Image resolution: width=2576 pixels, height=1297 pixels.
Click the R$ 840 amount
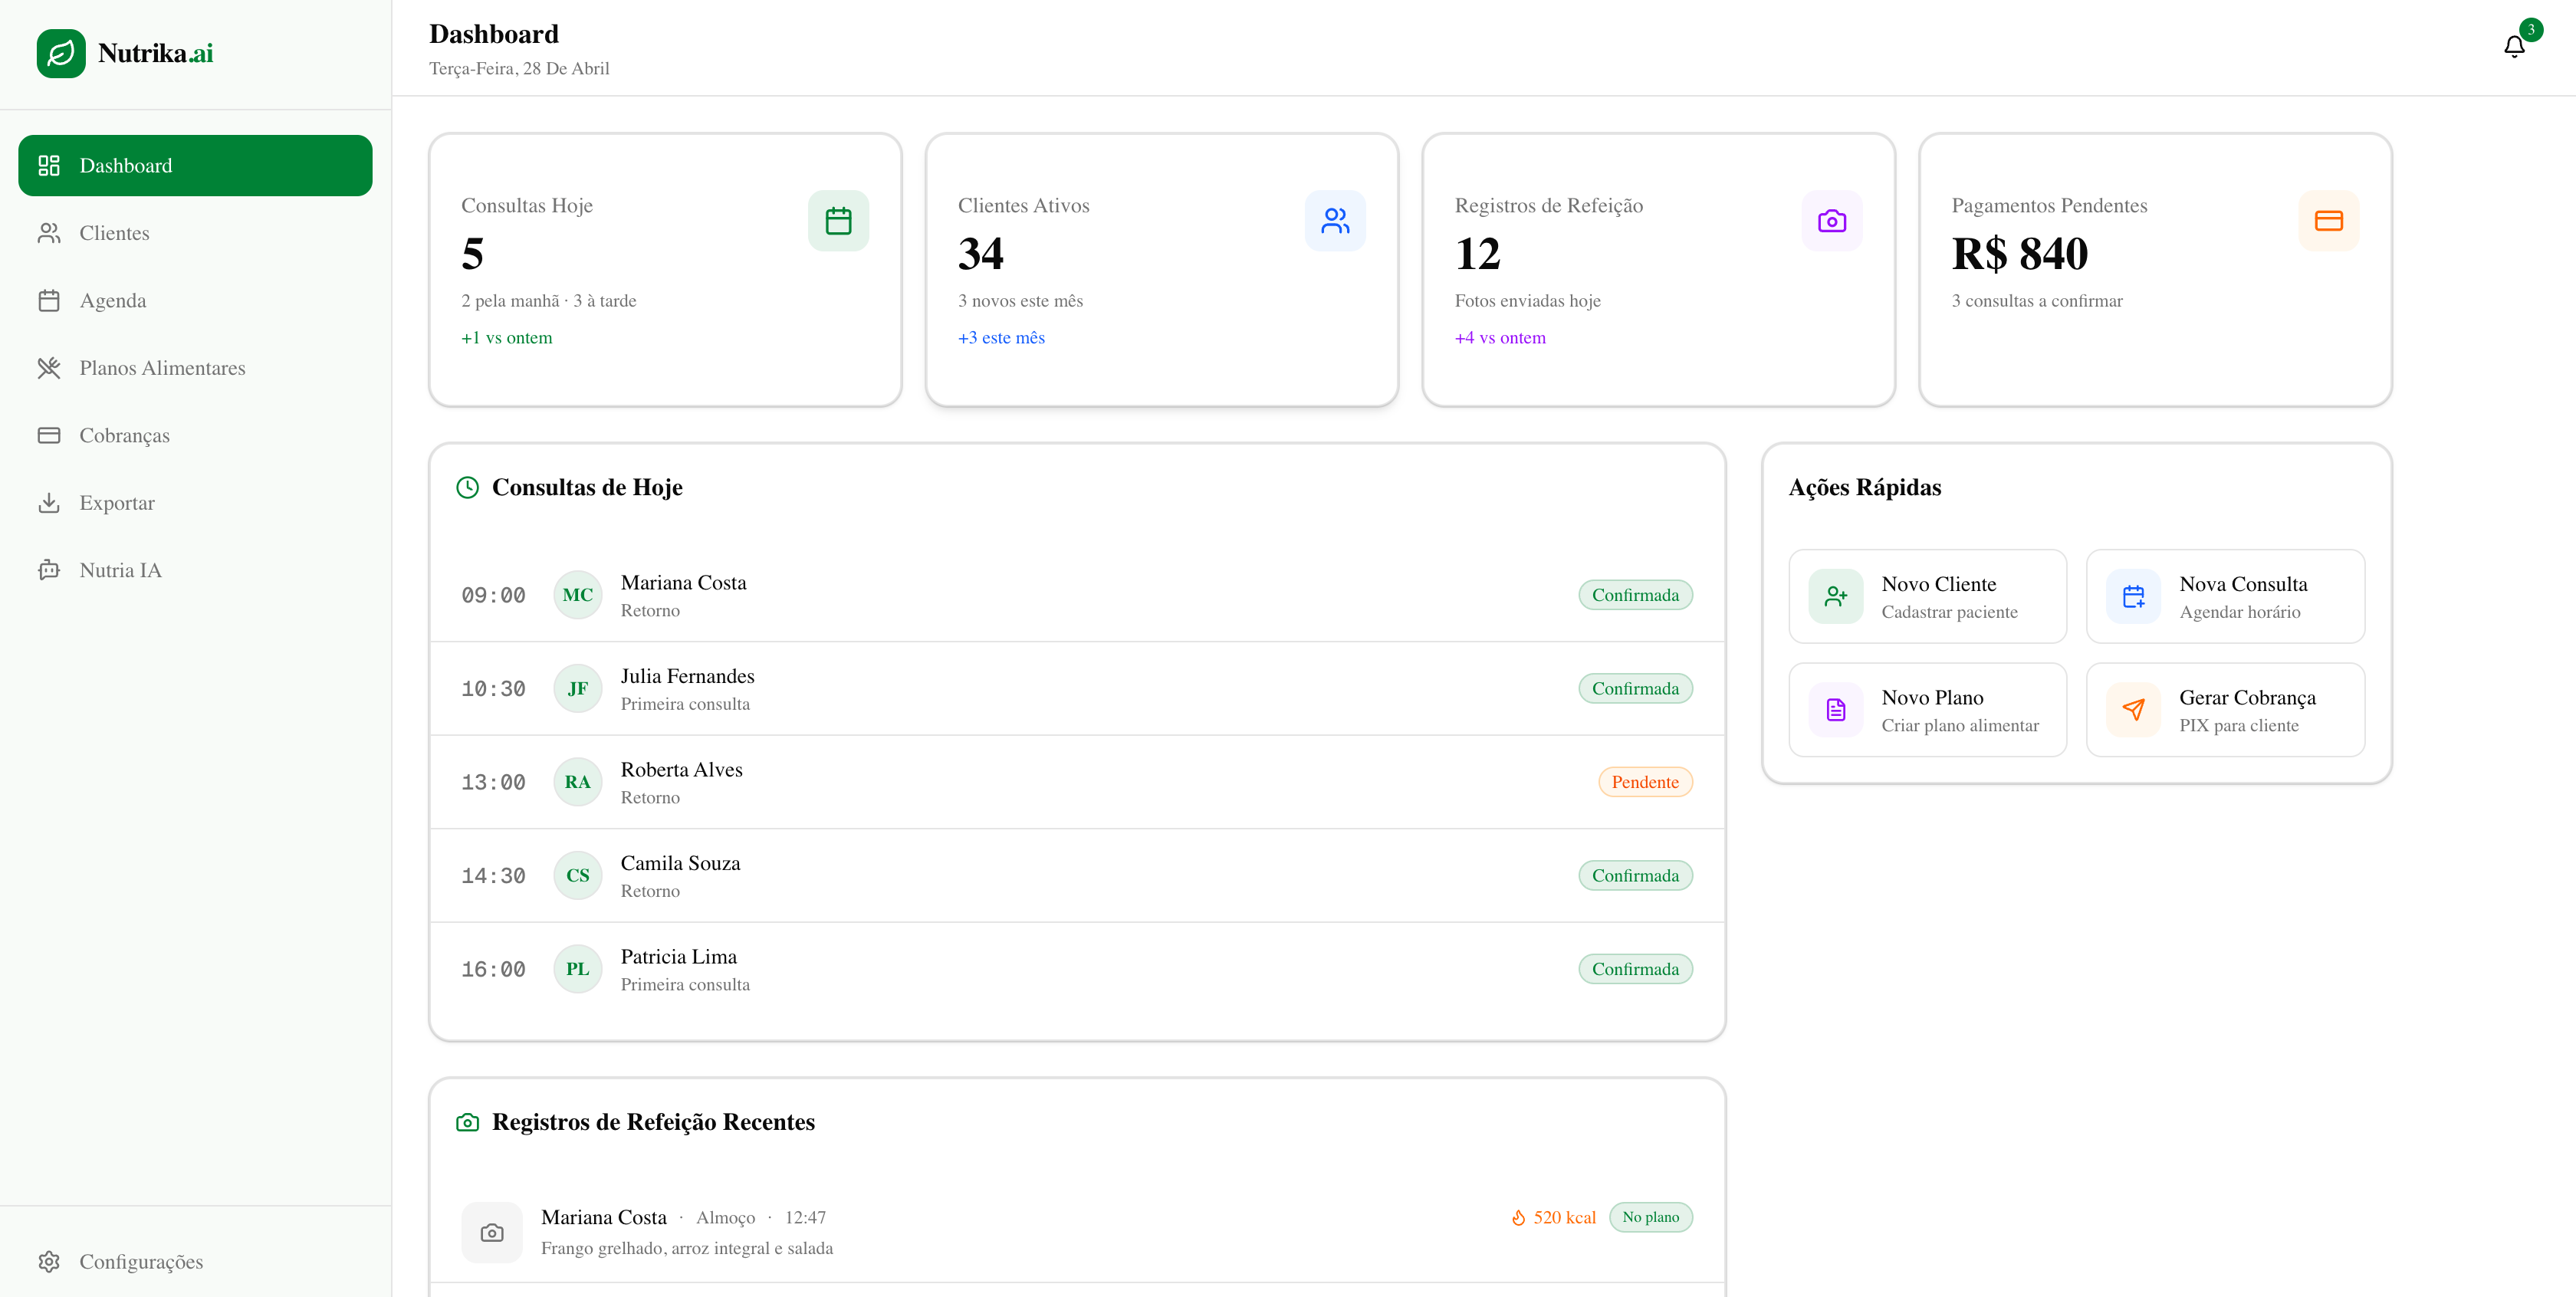click(2019, 254)
